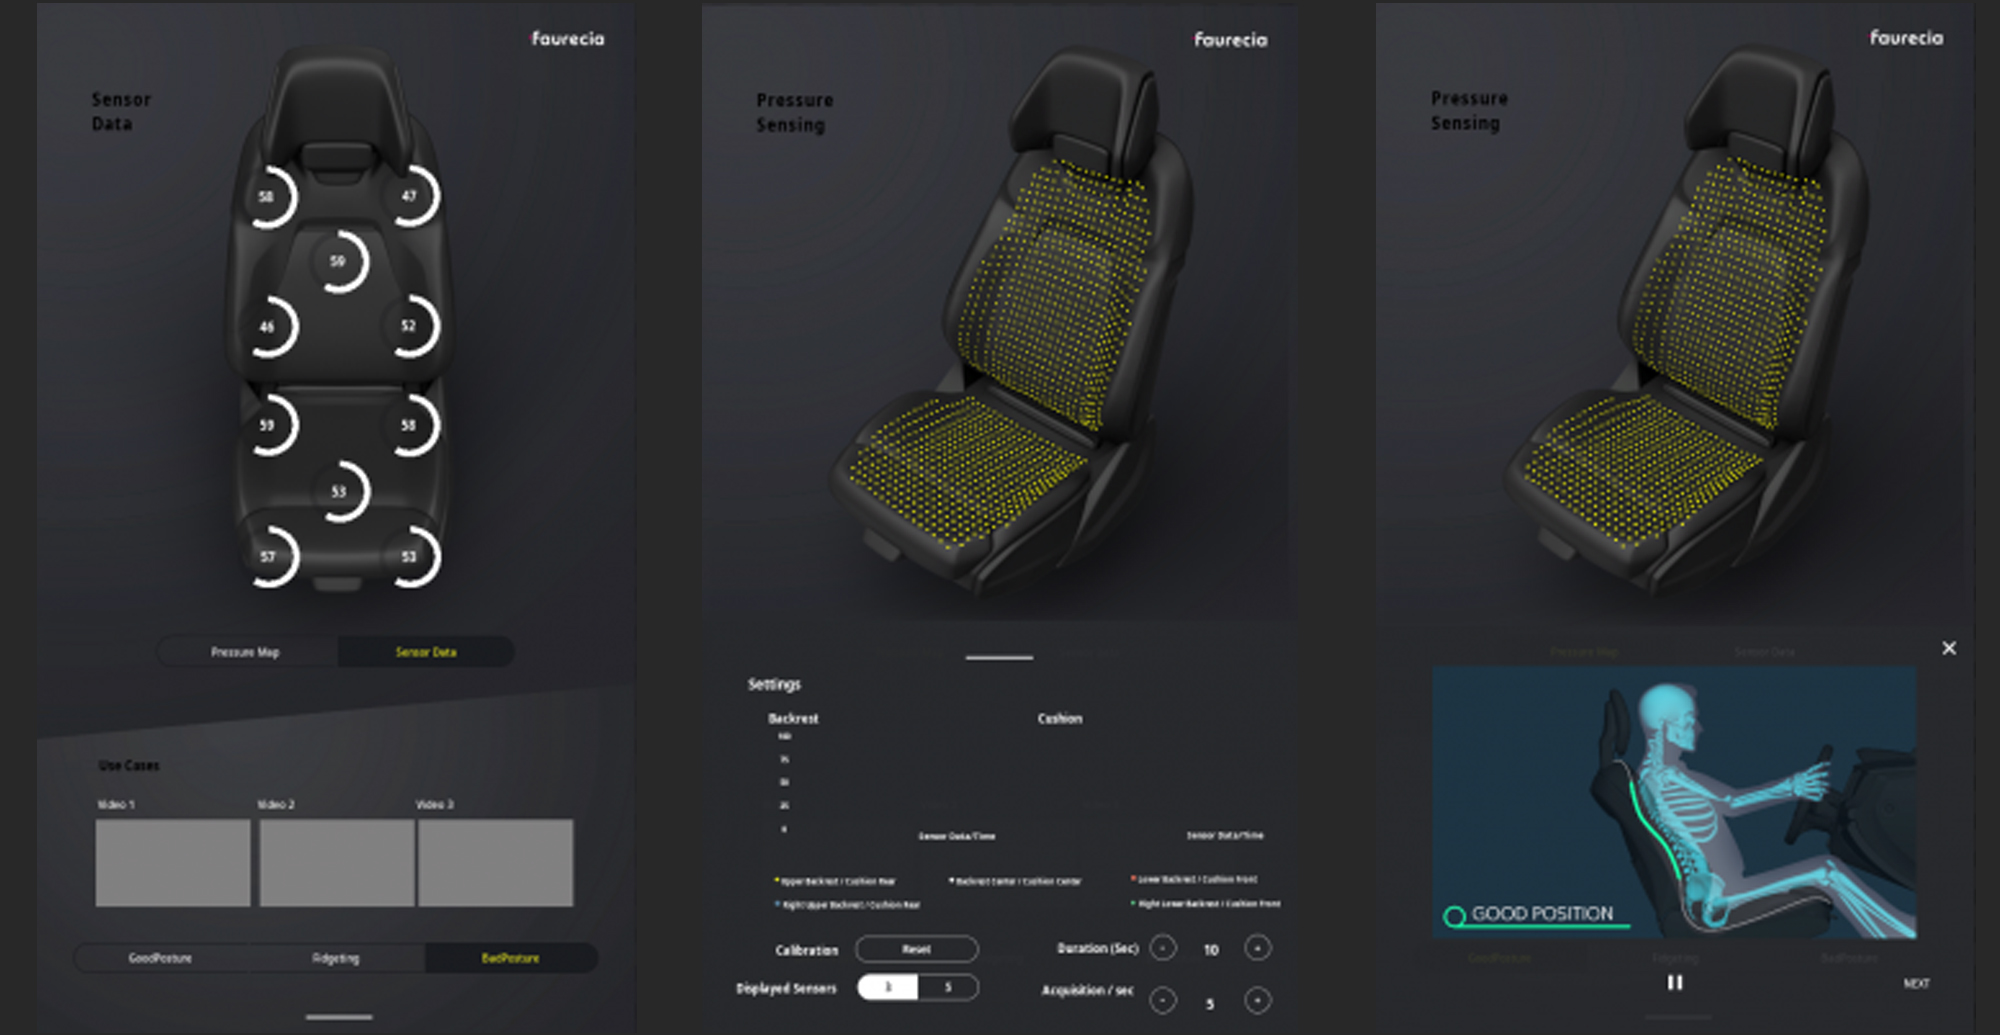The height and width of the screenshot is (1035, 2000).
Task: Pause the posture video playback
Action: click(1675, 983)
